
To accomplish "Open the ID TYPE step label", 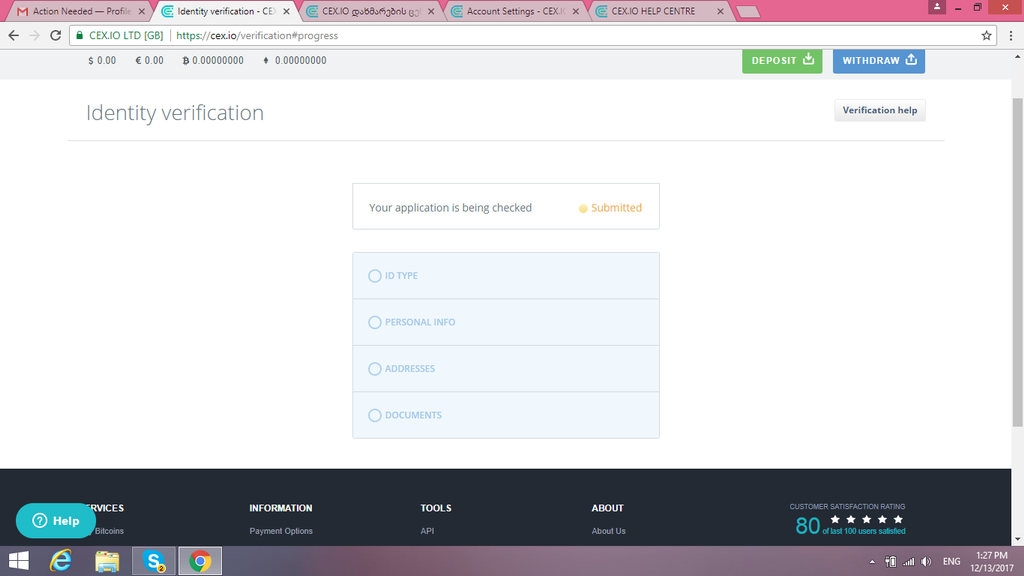I will point(401,276).
